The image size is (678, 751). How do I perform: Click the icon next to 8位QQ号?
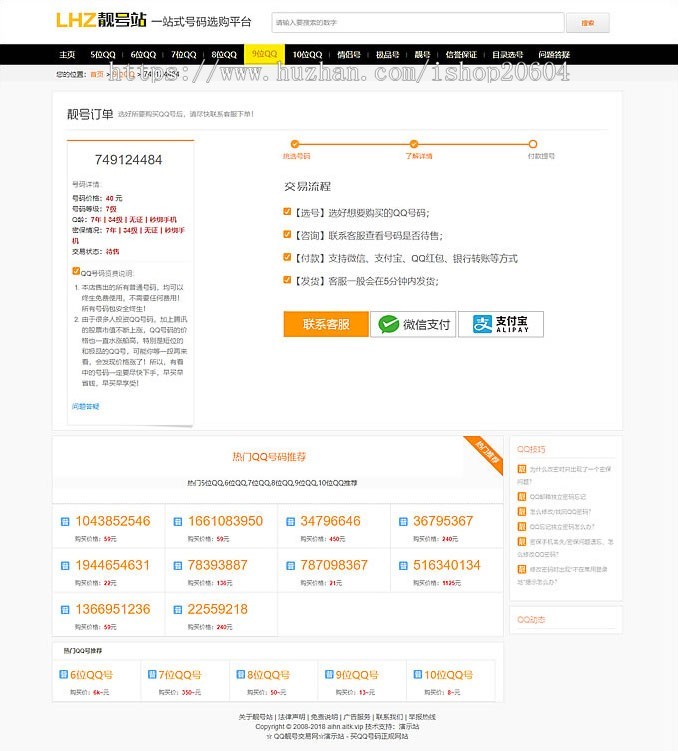pos(241,674)
